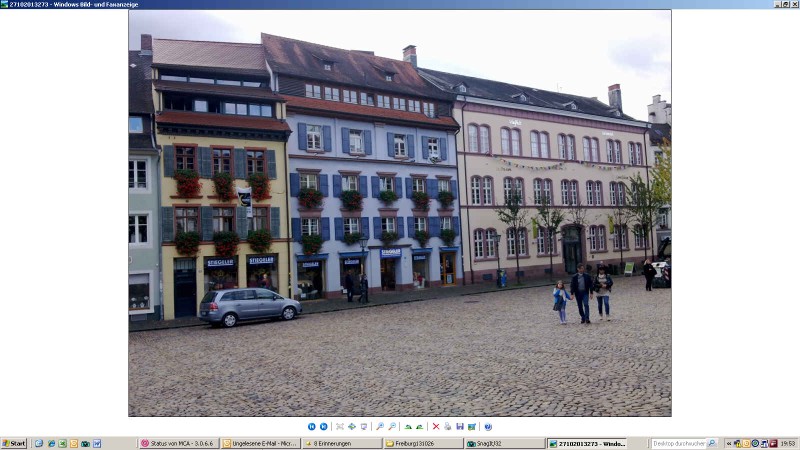Switch to the Freiburg131026 folder window
This screenshot has height=450, width=800.
click(x=422, y=443)
